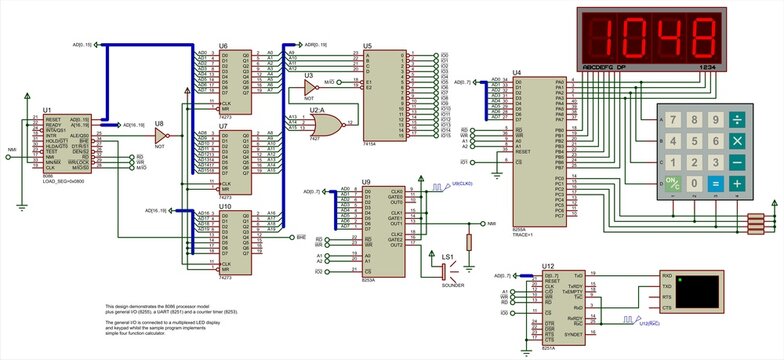Click the 7 key on the keypad

(674, 120)
